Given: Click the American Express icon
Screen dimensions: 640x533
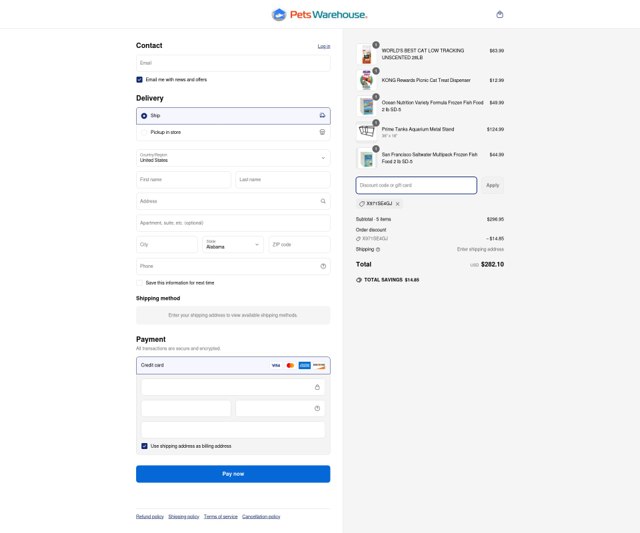Looking at the screenshot, I should click(304, 365).
